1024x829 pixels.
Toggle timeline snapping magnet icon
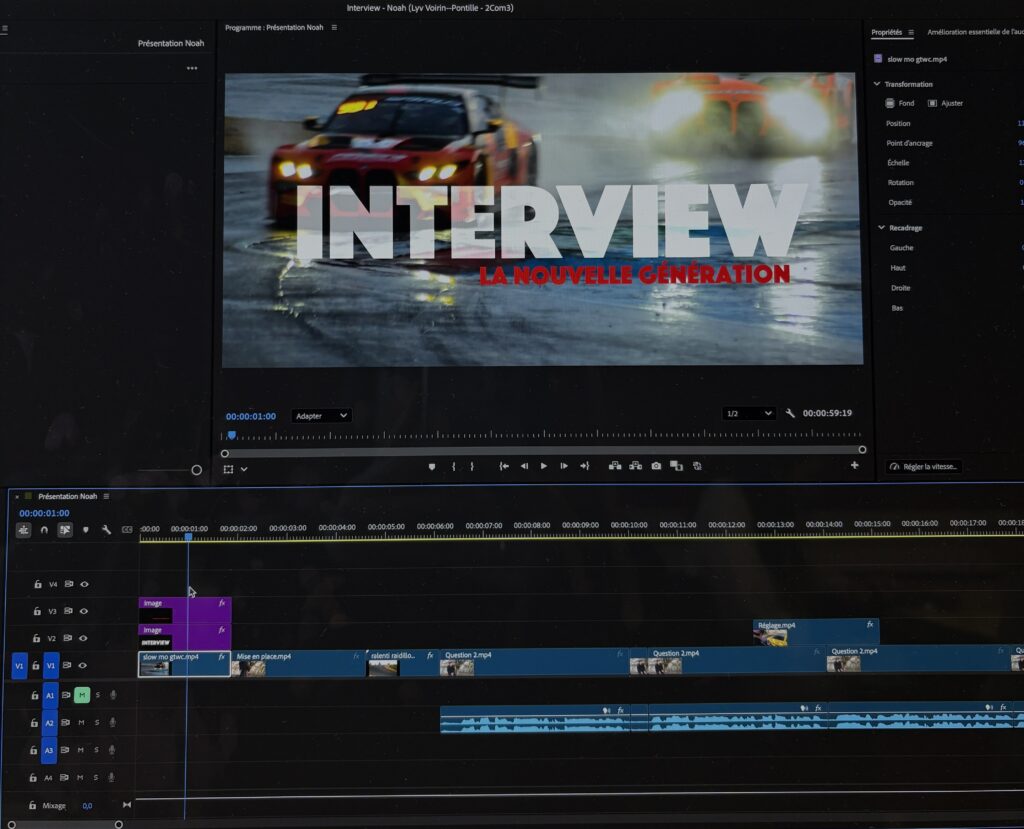click(x=44, y=530)
